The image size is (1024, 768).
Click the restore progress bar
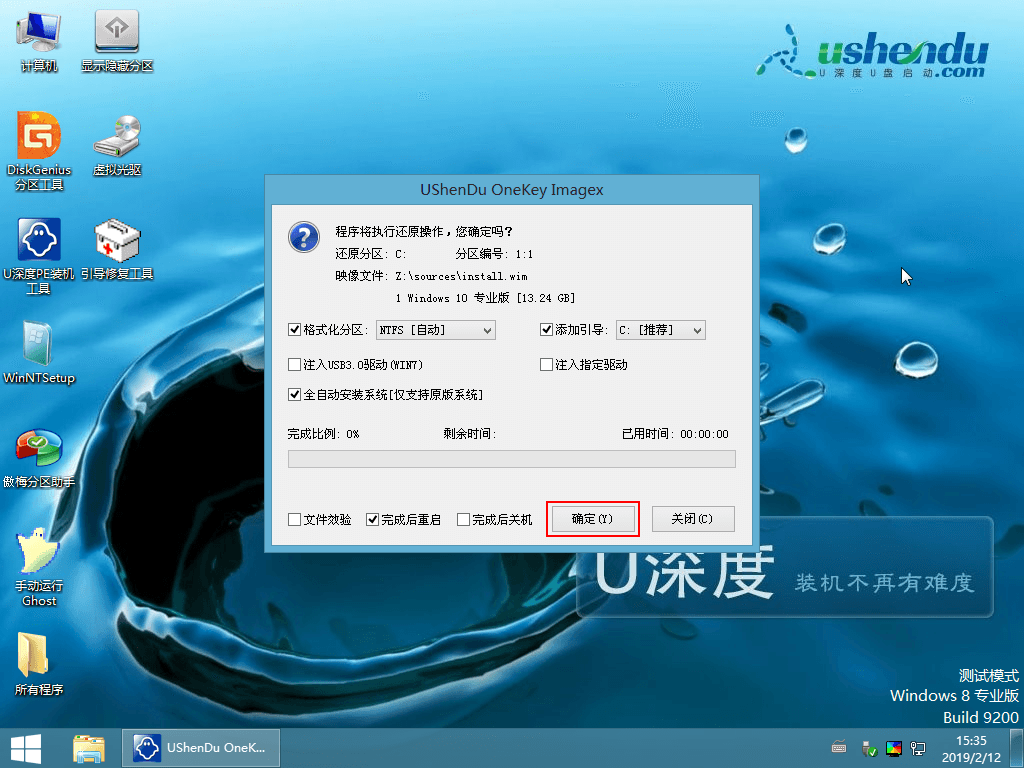coord(512,458)
